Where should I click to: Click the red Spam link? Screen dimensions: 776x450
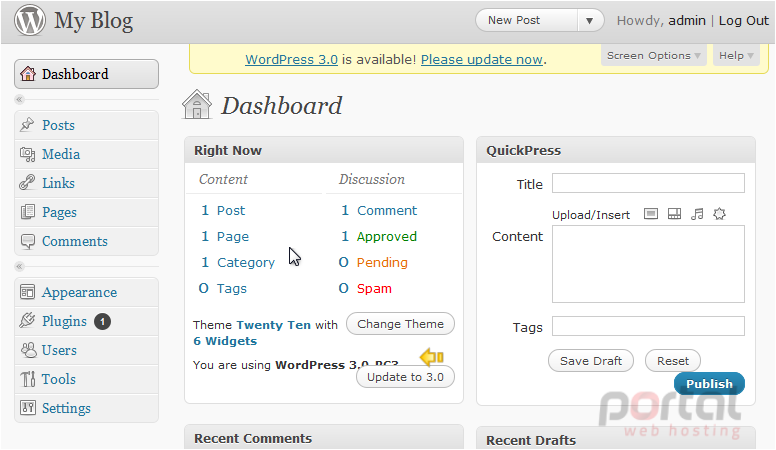coord(374,289)
